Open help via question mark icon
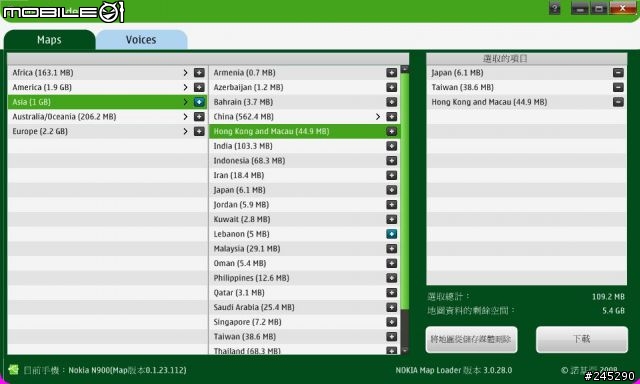640x384 pixels. [x=555, y=9]
